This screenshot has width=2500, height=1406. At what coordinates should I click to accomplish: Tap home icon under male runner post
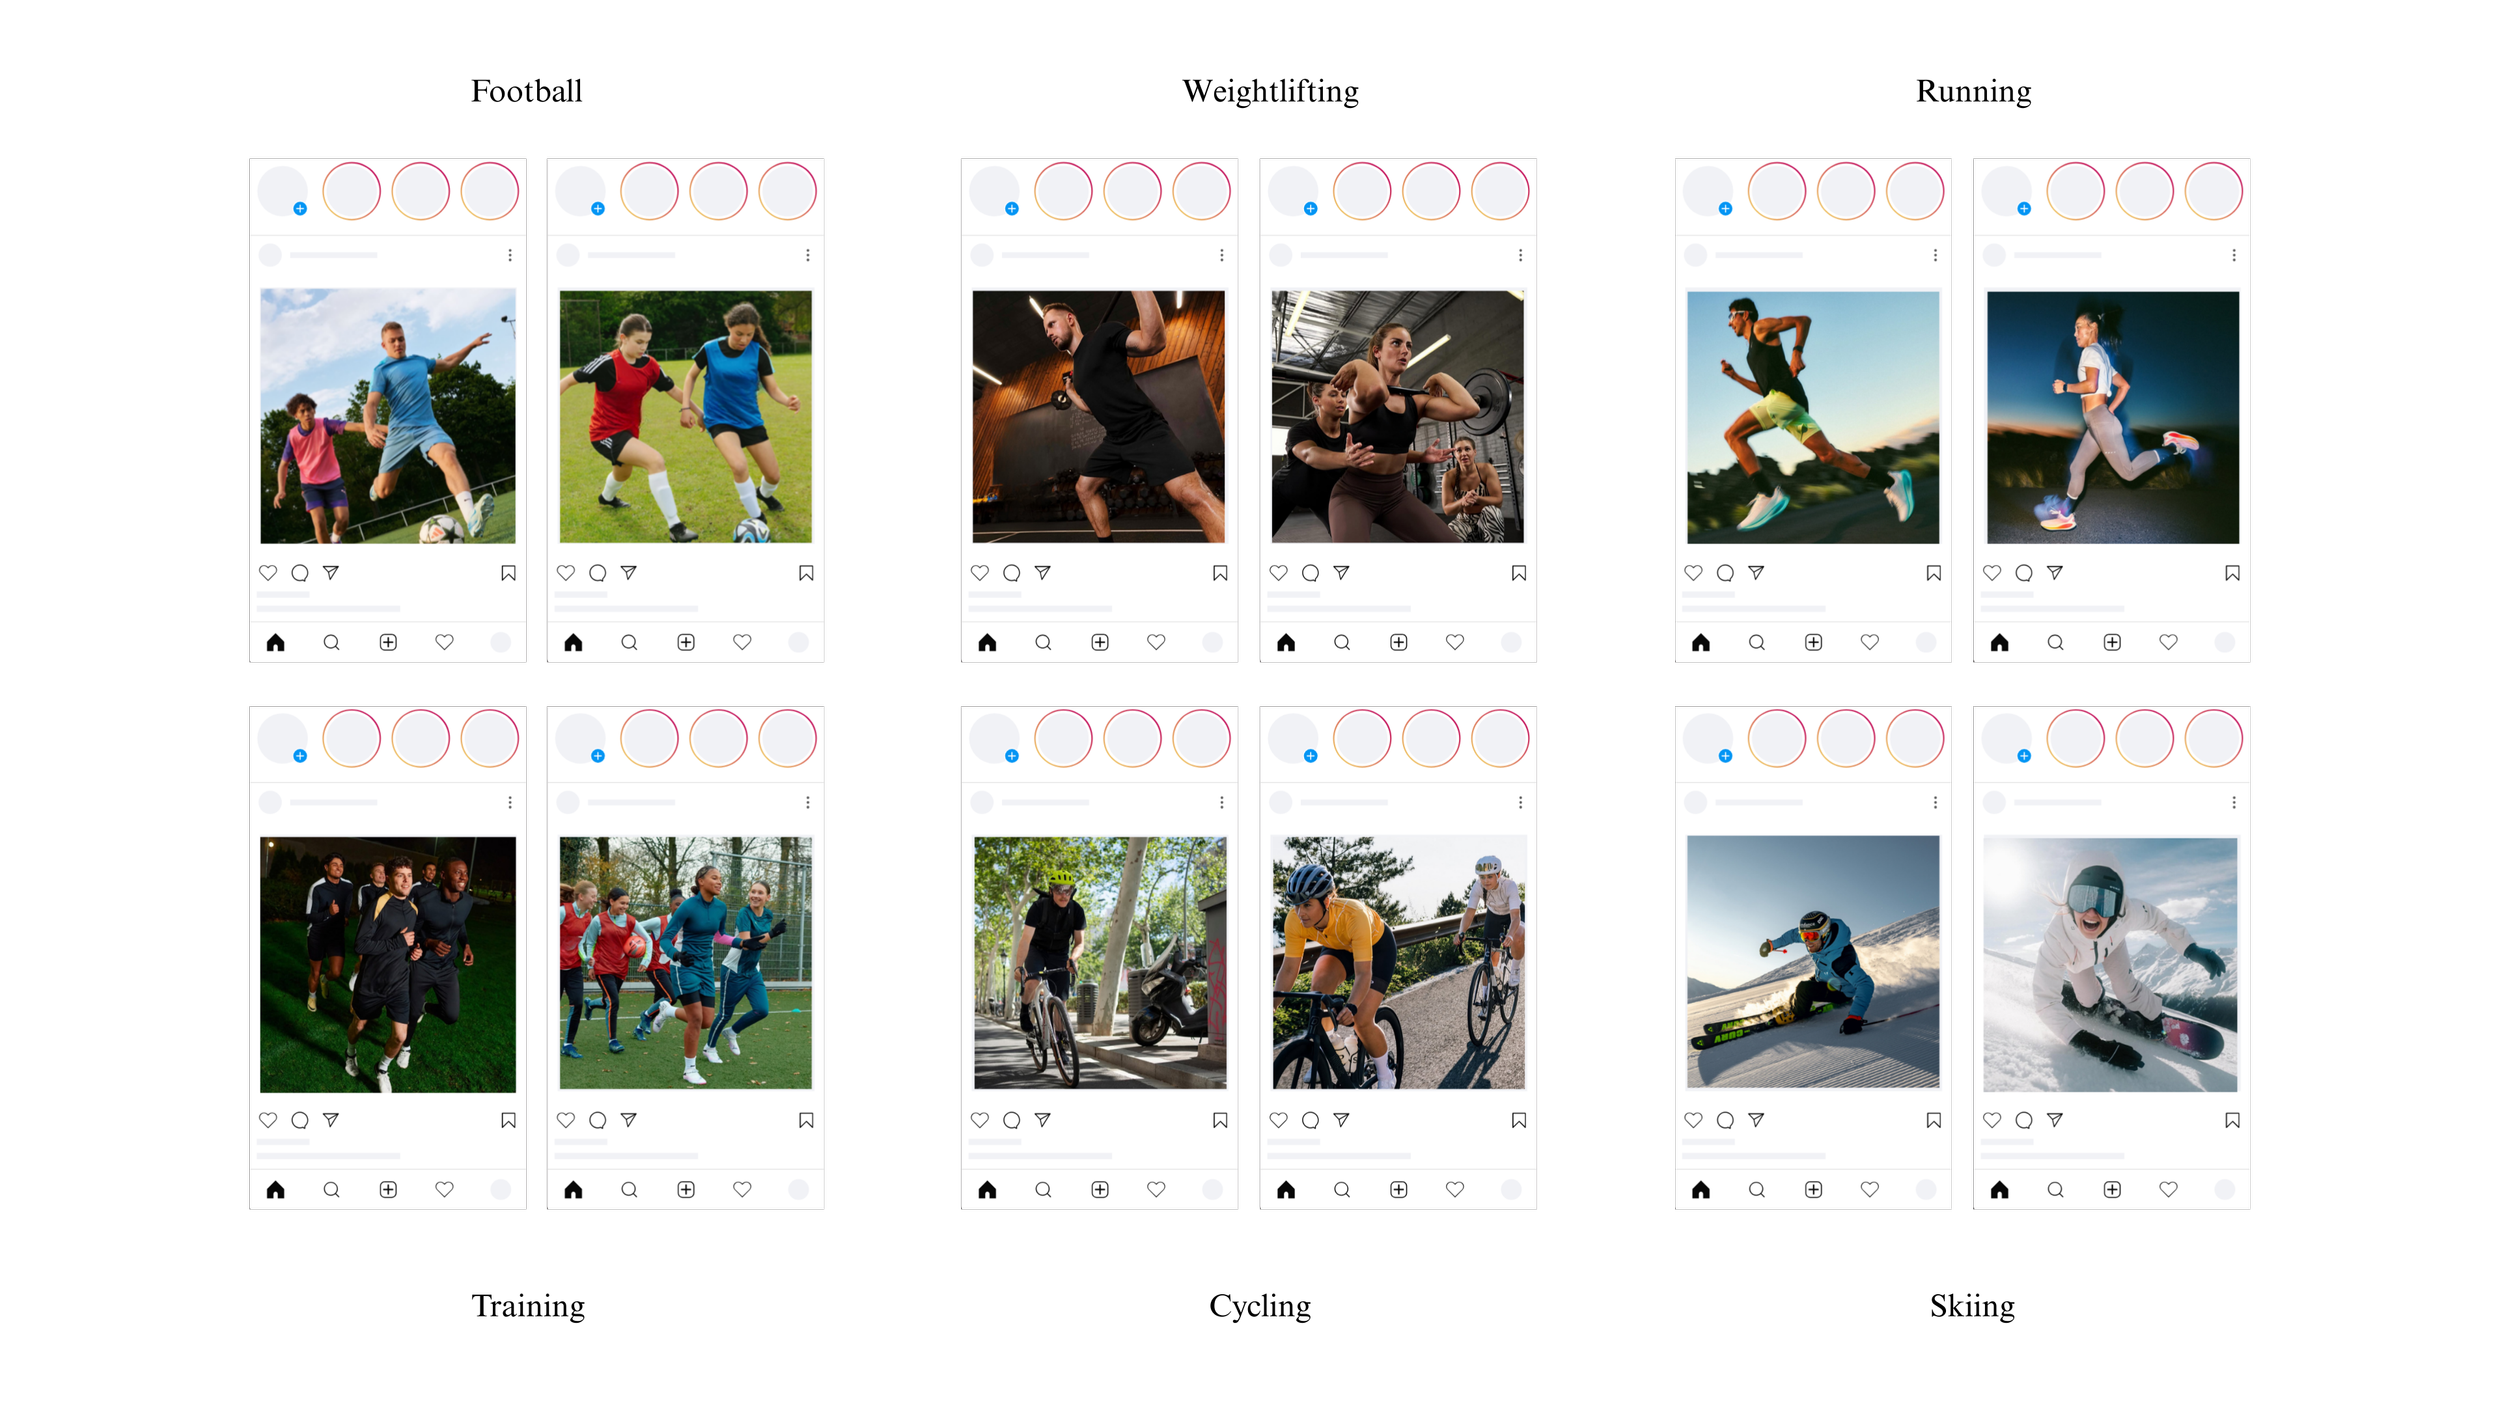point(1700,642)
